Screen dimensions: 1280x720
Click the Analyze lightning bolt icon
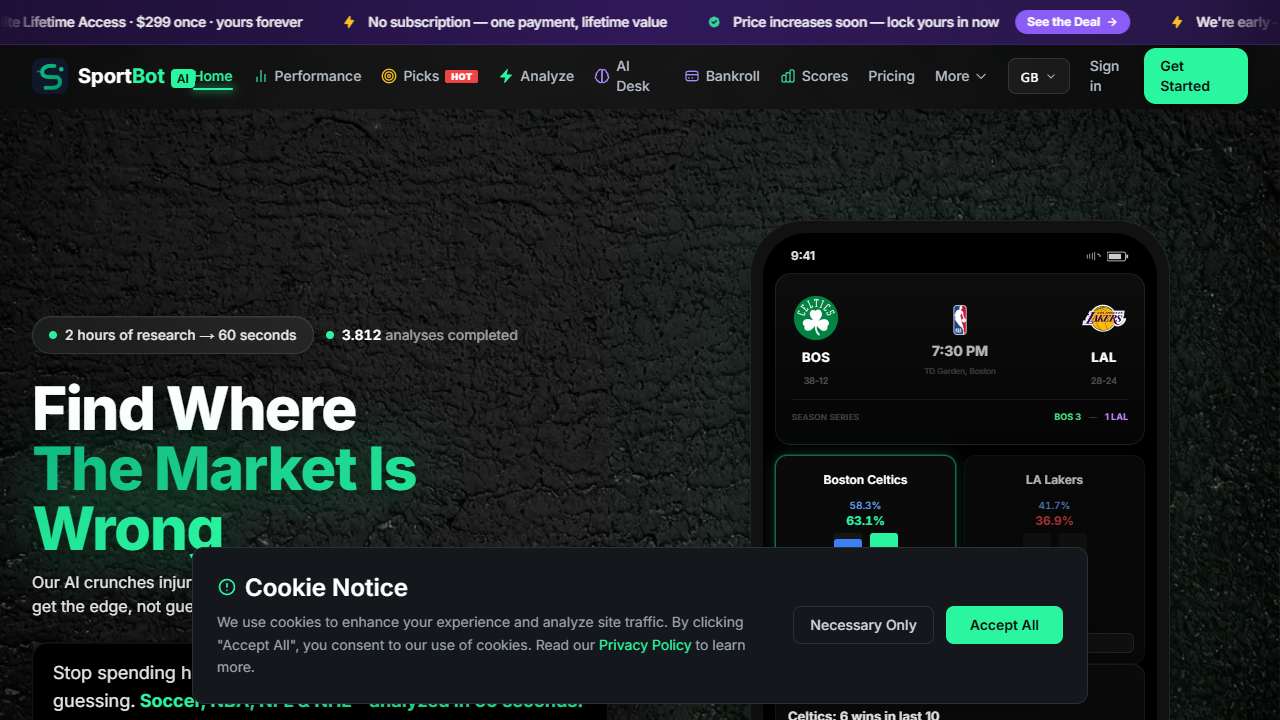(506, 76)
